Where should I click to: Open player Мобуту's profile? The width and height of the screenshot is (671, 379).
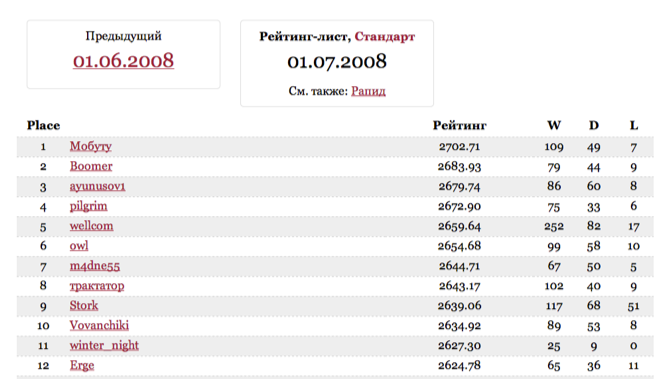[x=91, y=146]
